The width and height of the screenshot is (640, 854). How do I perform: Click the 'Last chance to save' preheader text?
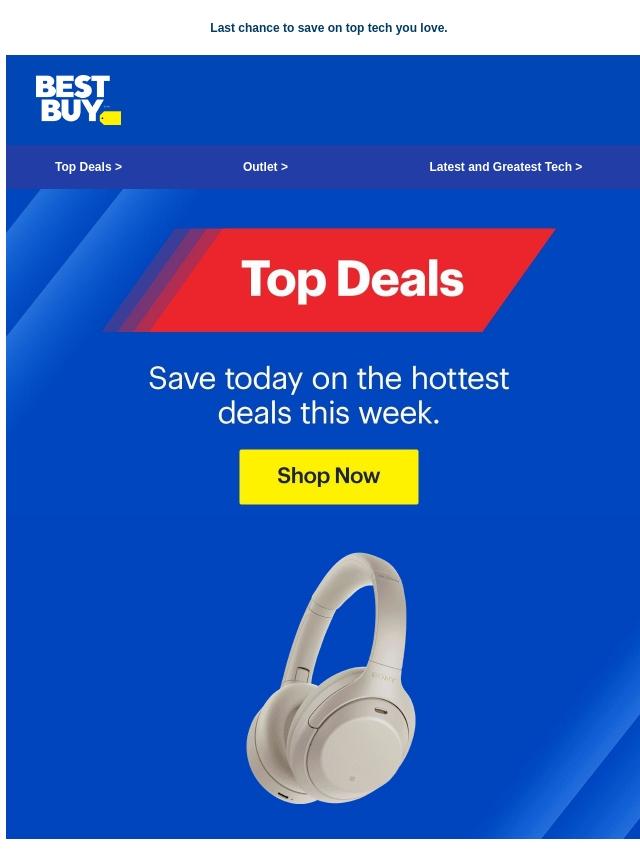click(328, 28)
